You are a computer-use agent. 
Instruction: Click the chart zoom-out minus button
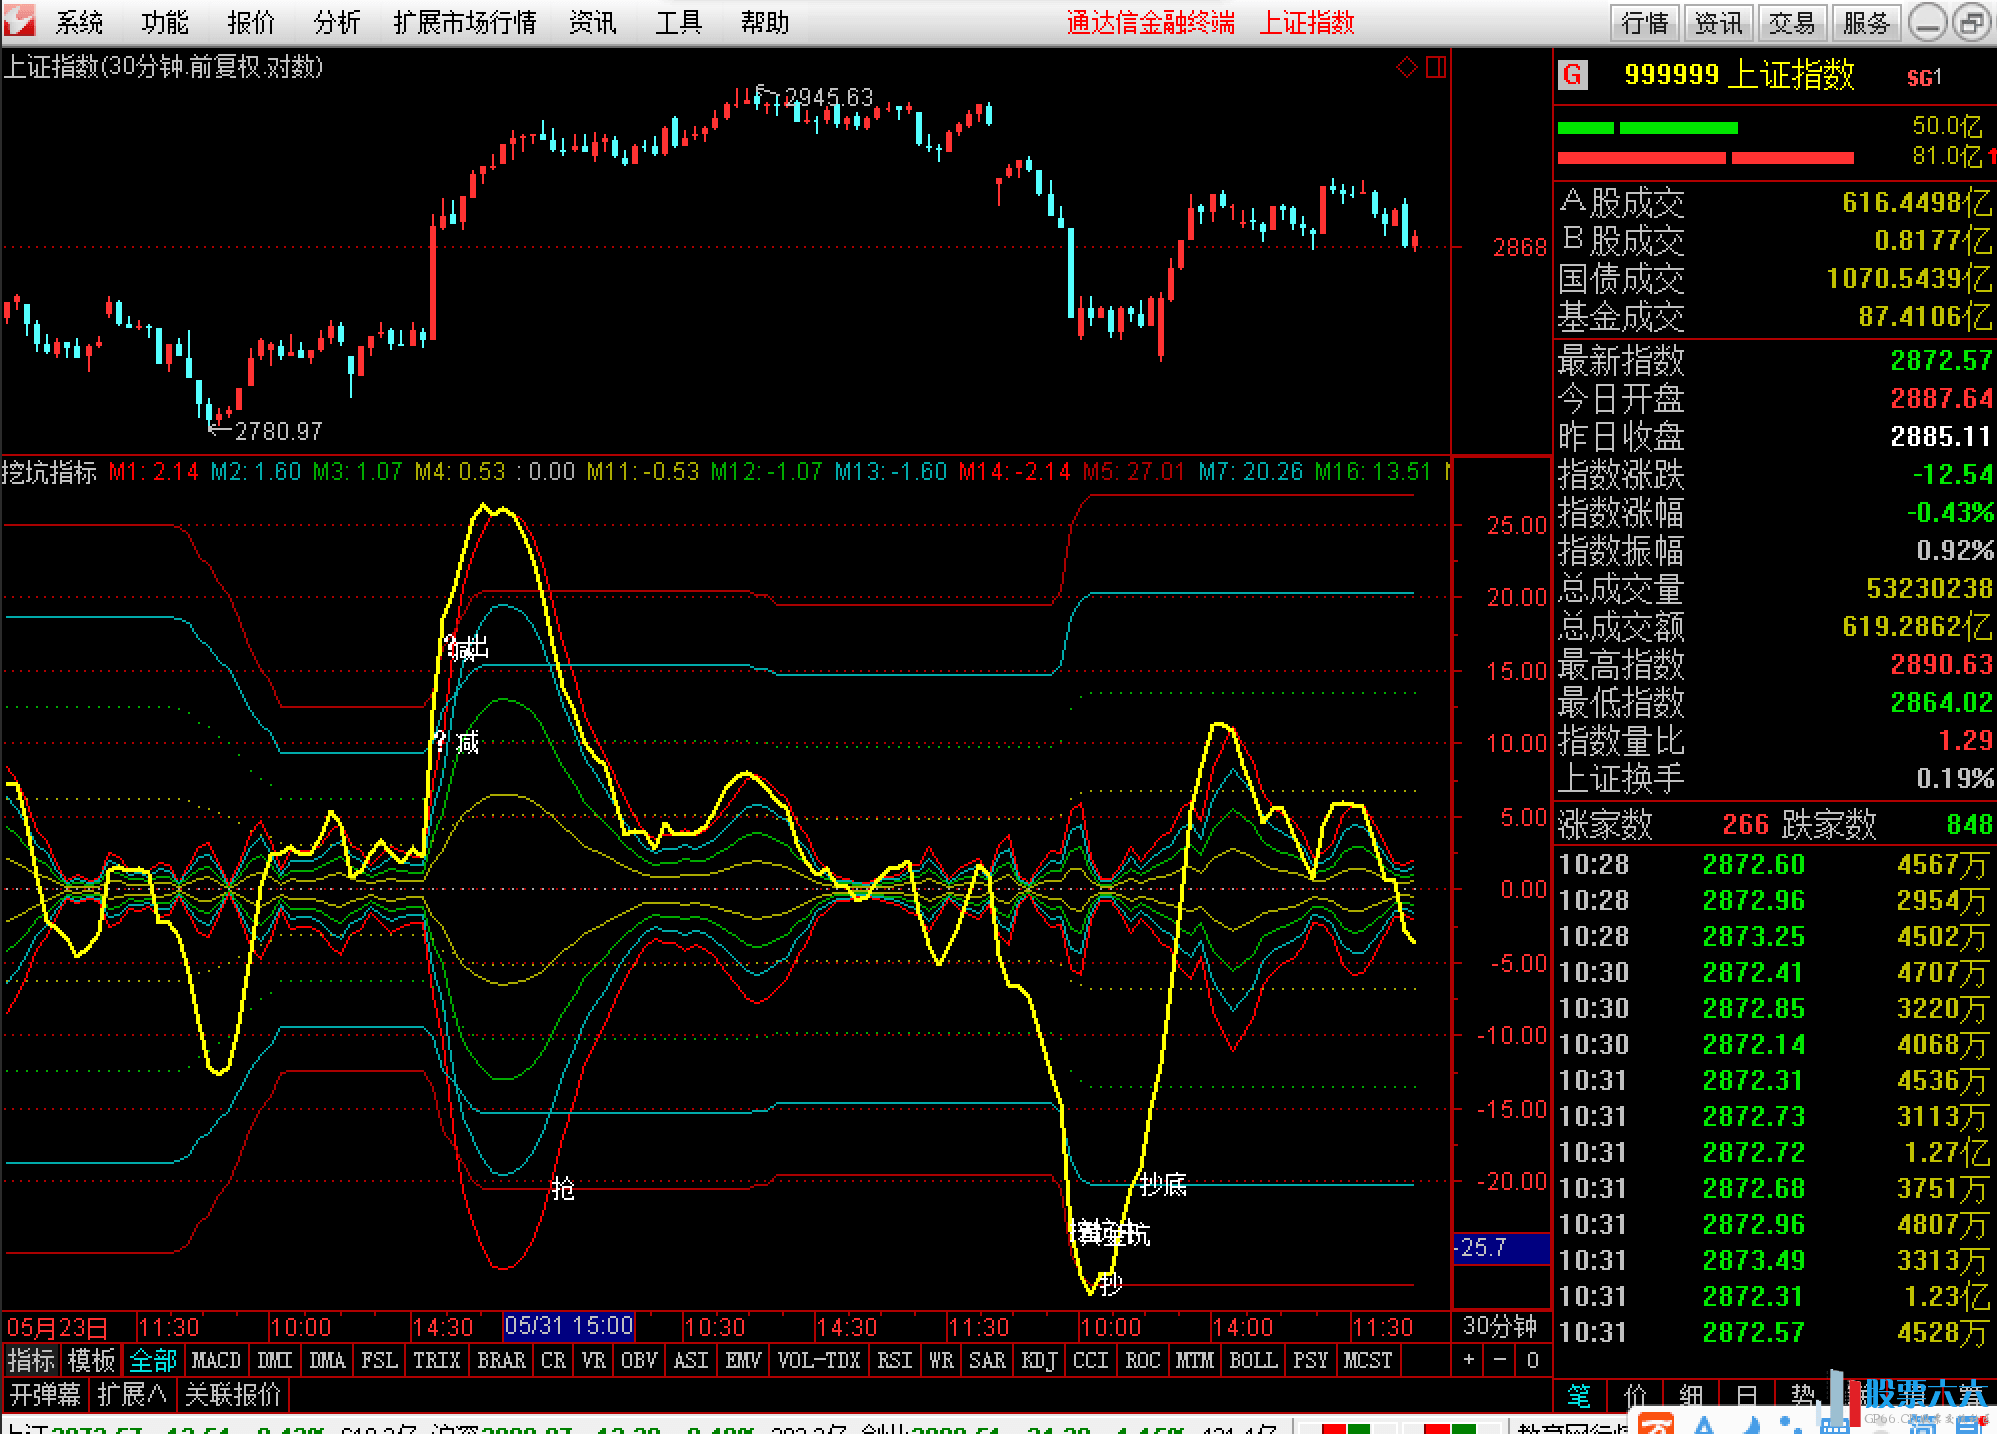tap(1500, 1360)
